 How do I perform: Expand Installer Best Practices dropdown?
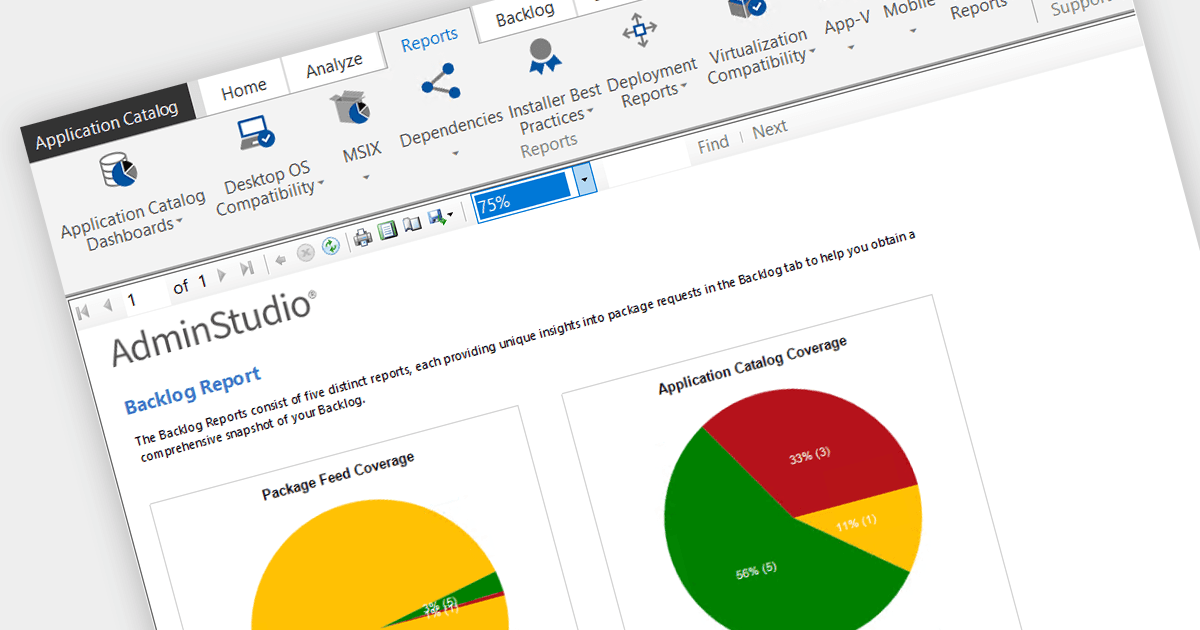[x=592, y=112]
